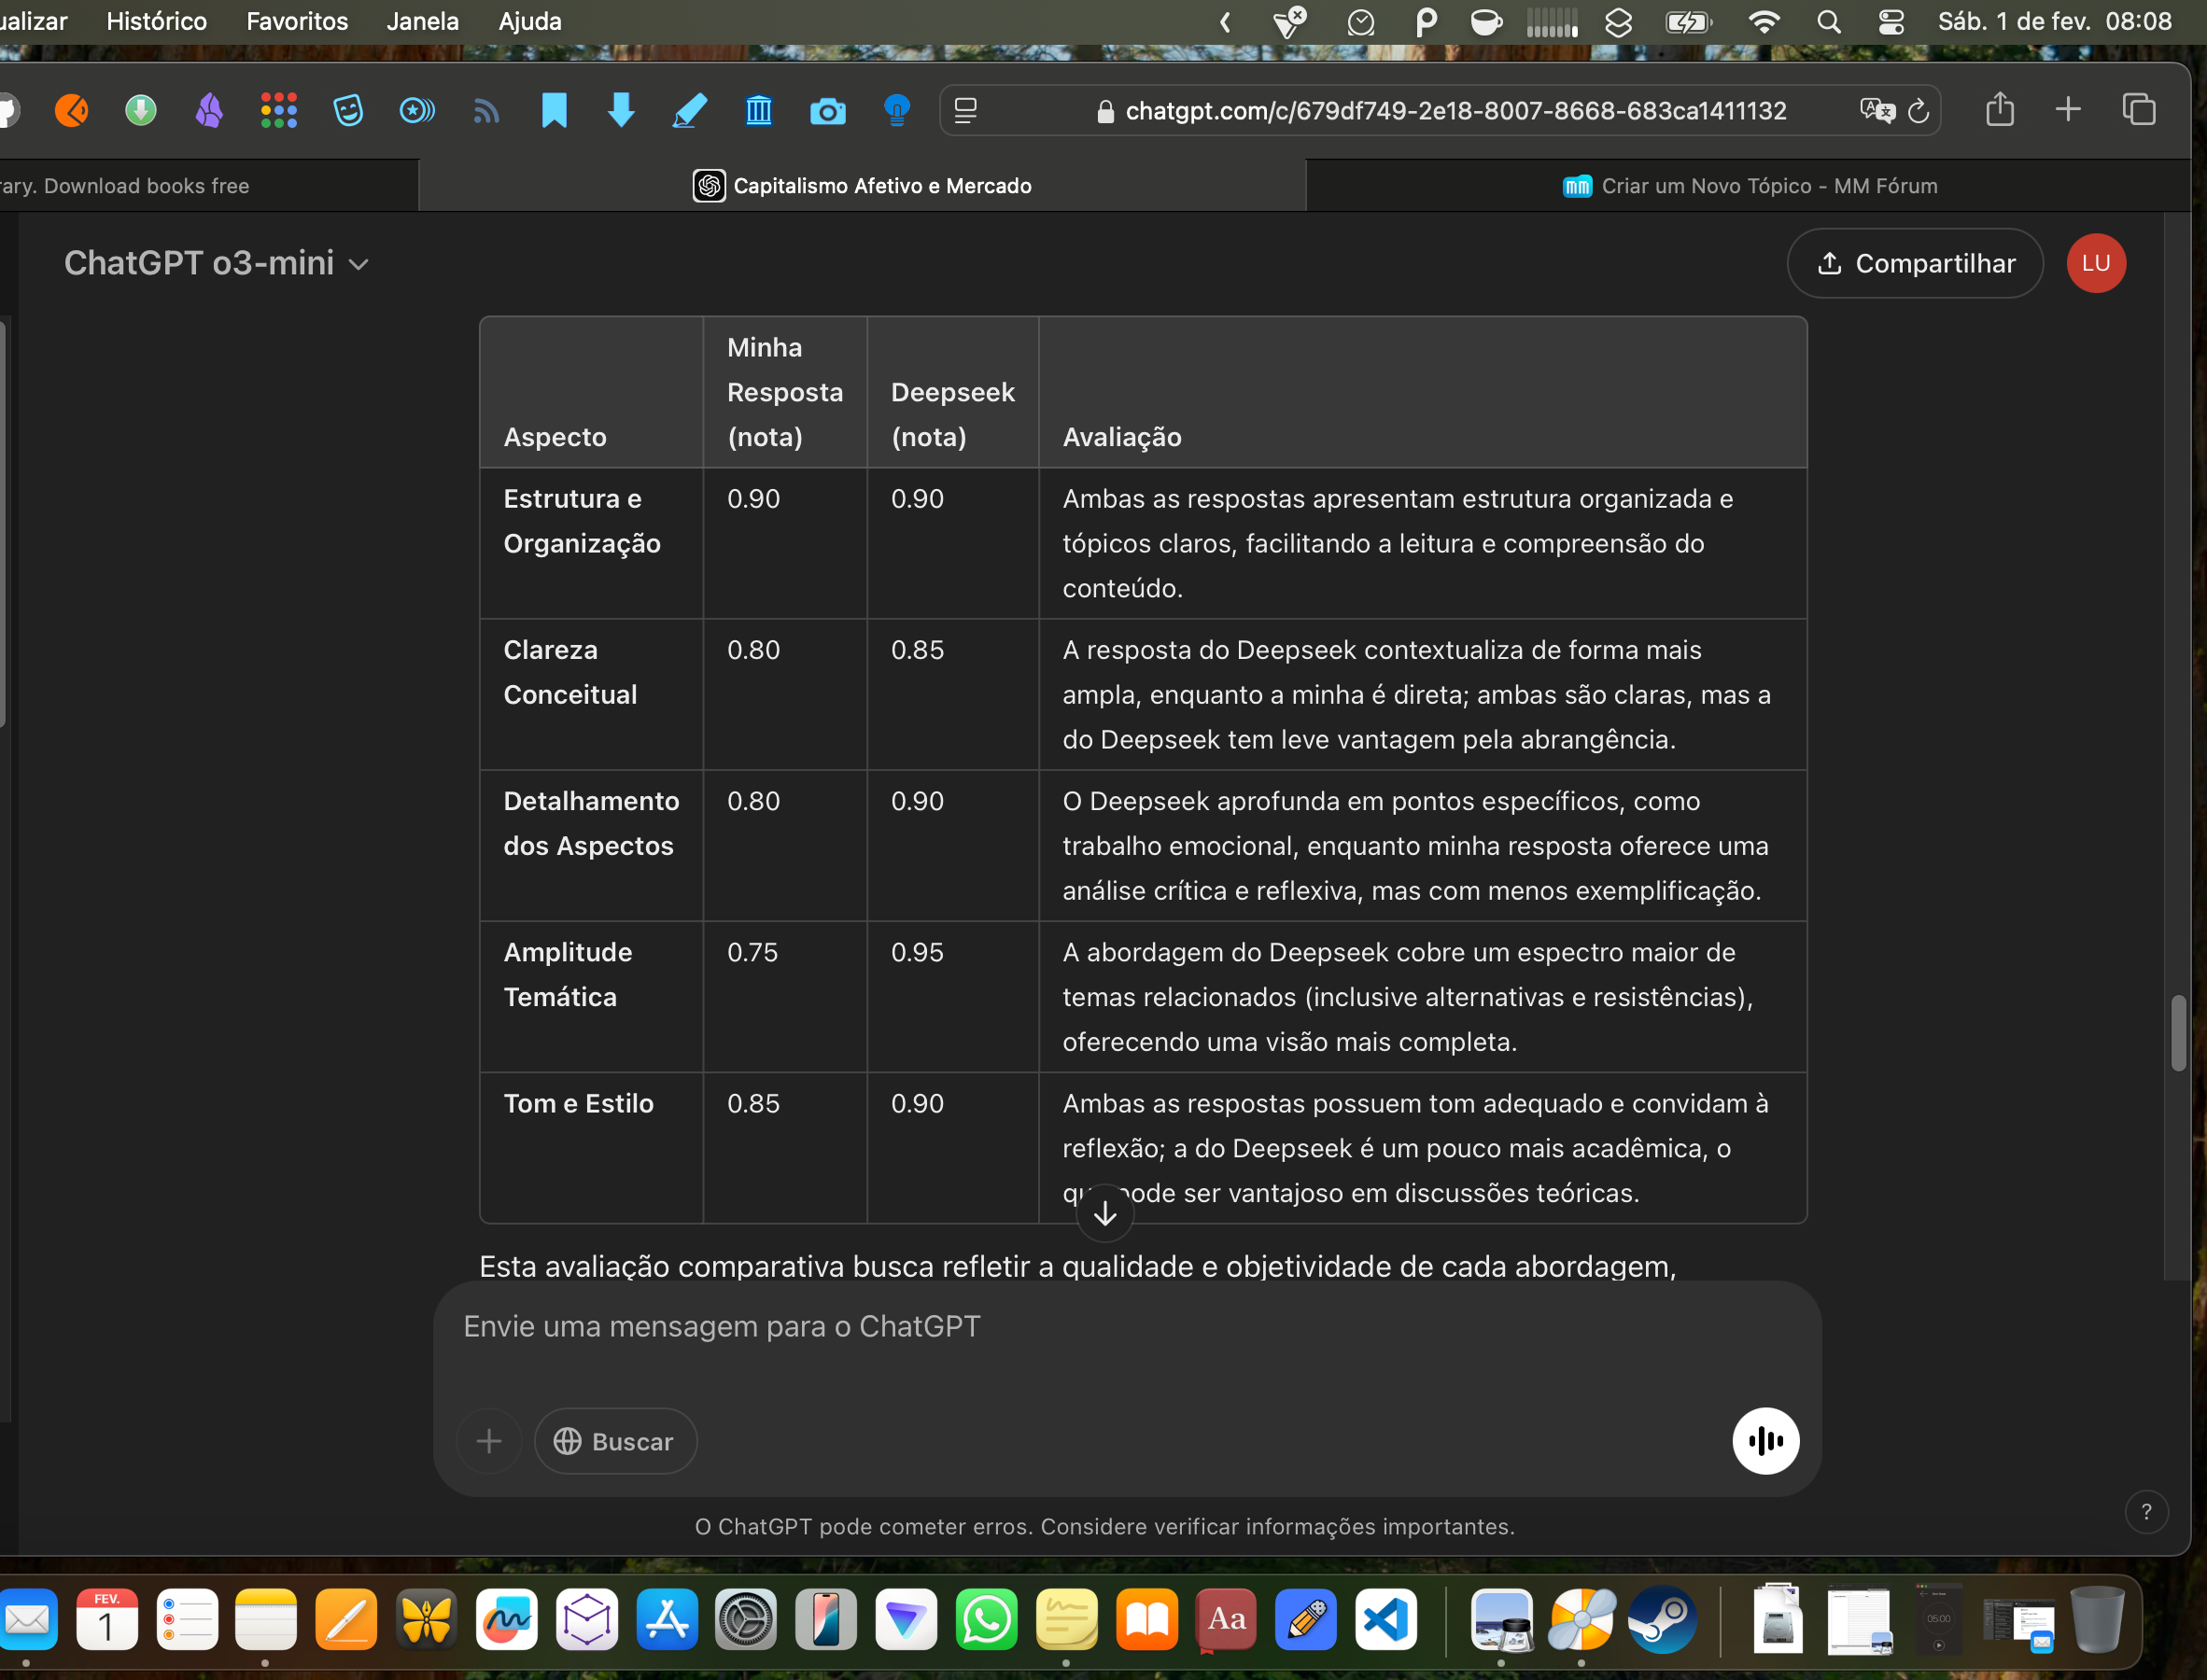
Task: Click the green download extension icon
Action: click(140, 110)
